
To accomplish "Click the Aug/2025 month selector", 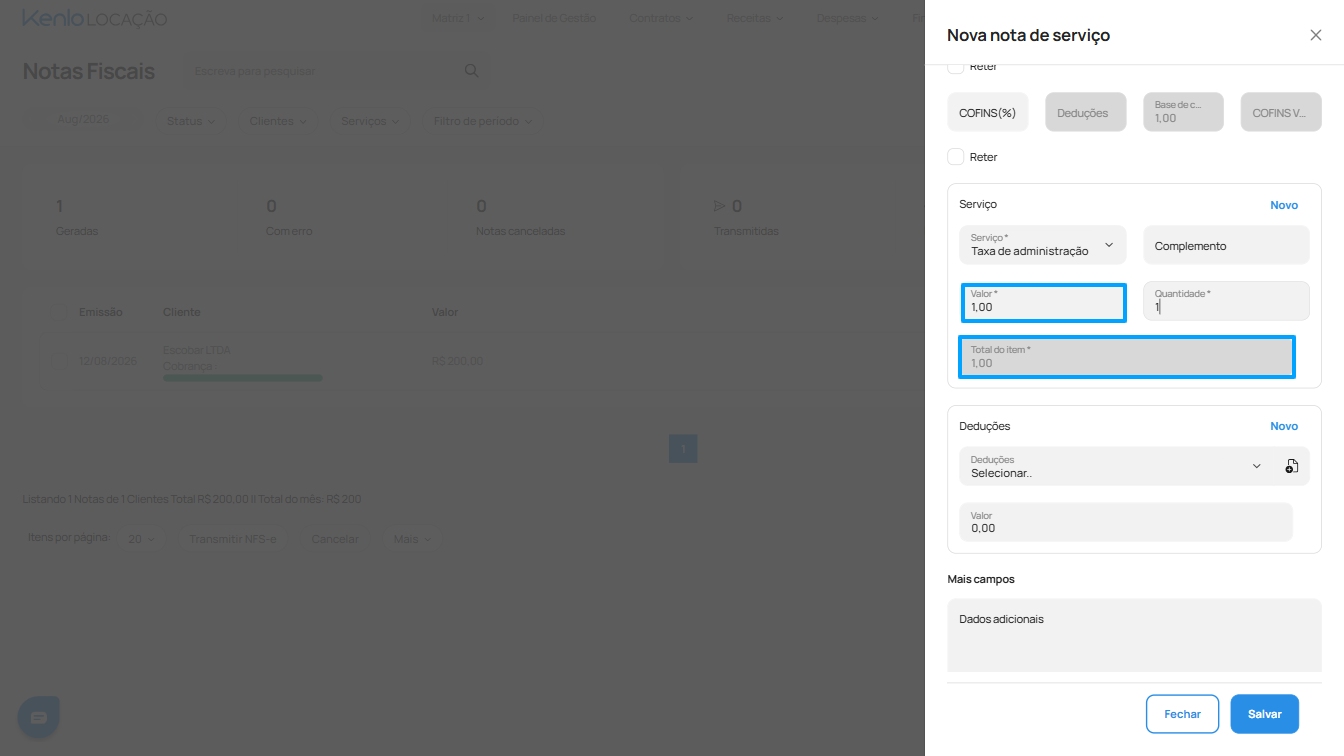I will (x=83, y=119).
